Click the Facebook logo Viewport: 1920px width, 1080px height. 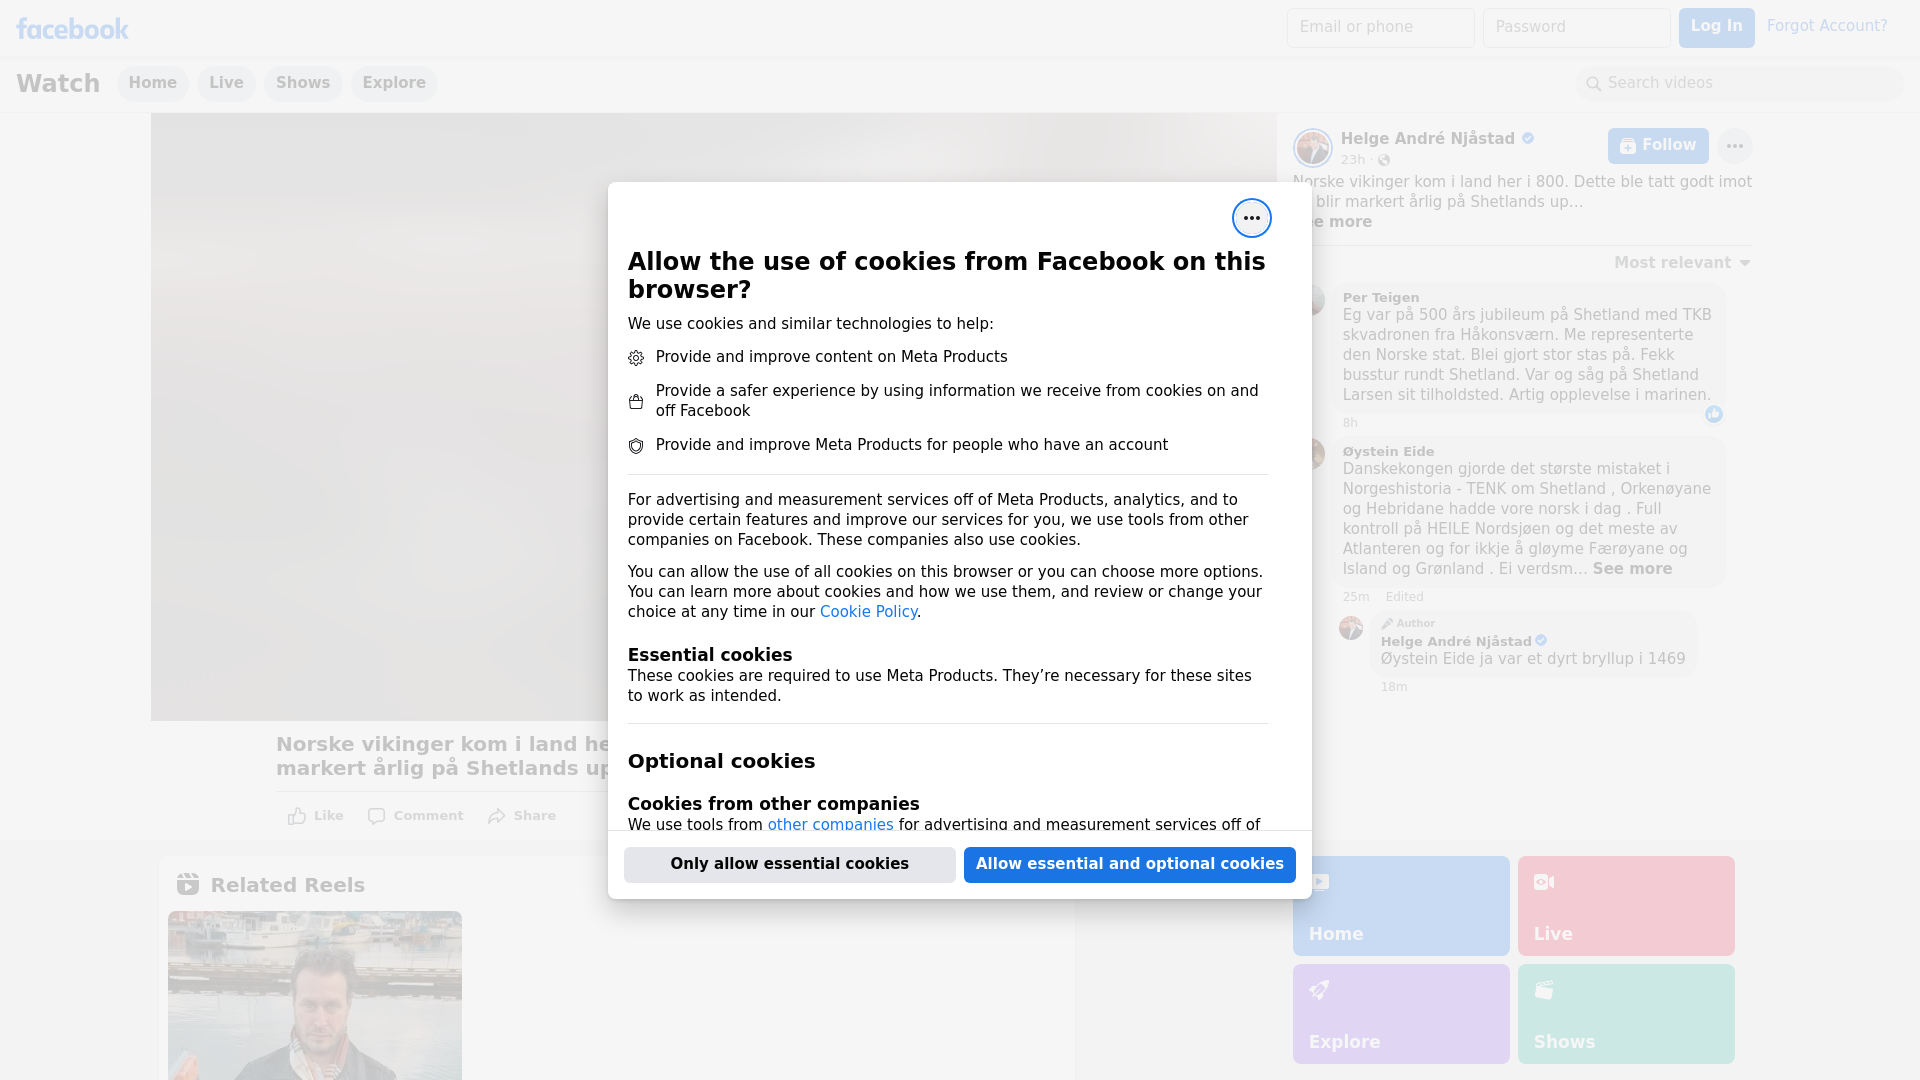click(72, 29)
